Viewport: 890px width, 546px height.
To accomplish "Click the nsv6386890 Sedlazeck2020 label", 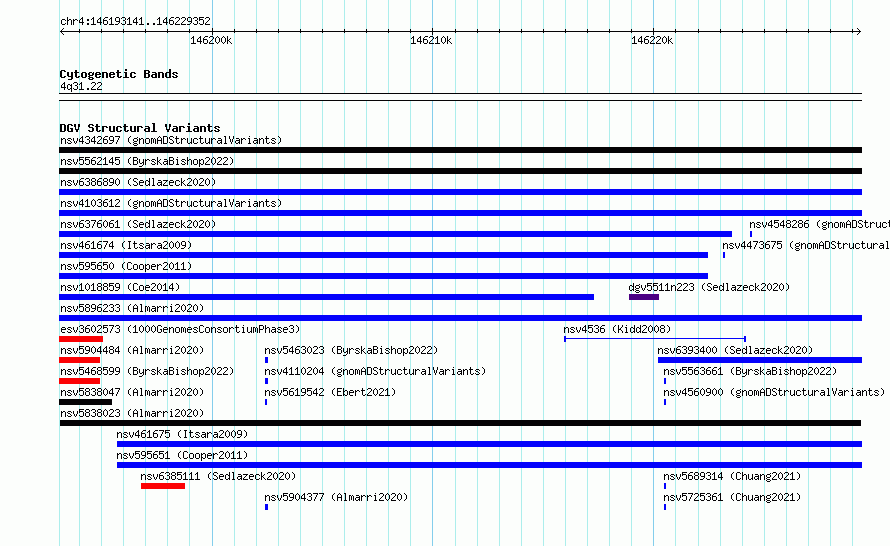I will [138, 182].
